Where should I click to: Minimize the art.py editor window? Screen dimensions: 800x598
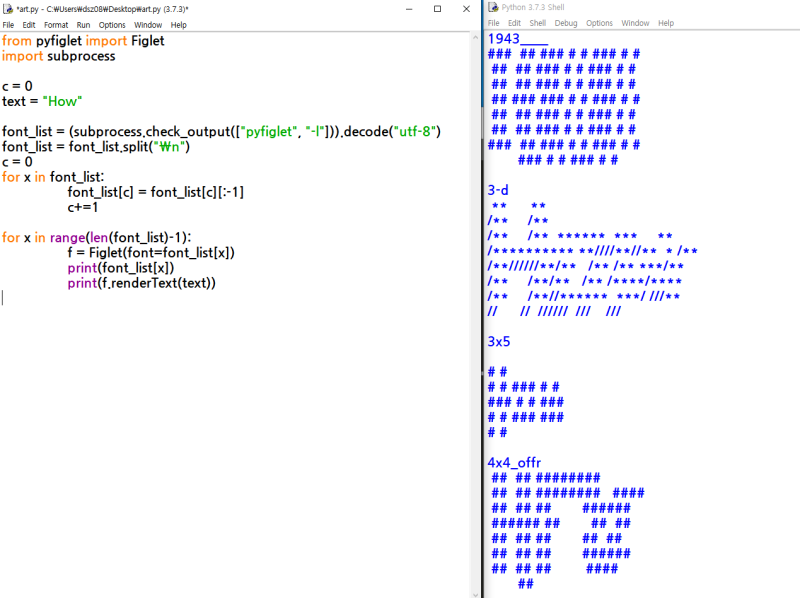coord(409,8)
